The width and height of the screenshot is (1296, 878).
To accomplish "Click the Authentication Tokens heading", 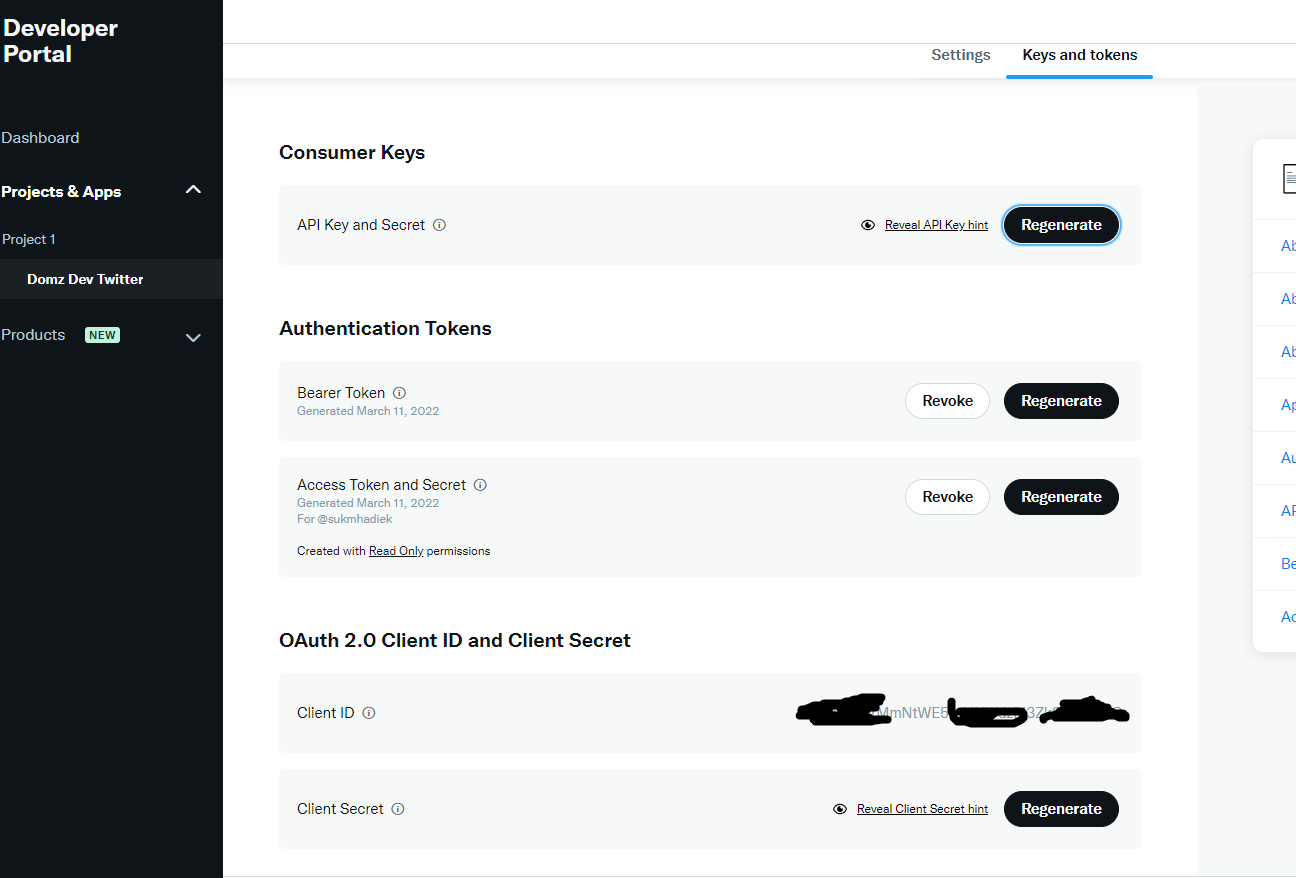I will click(385, 329).
